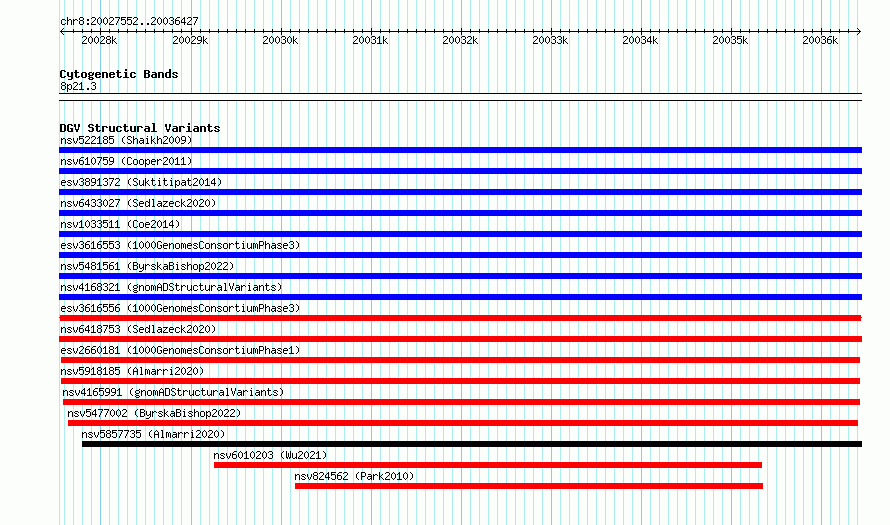Screen dimensions: 890x525
Task: Click the blue bar under nsv610759
Action: [460, 171]
